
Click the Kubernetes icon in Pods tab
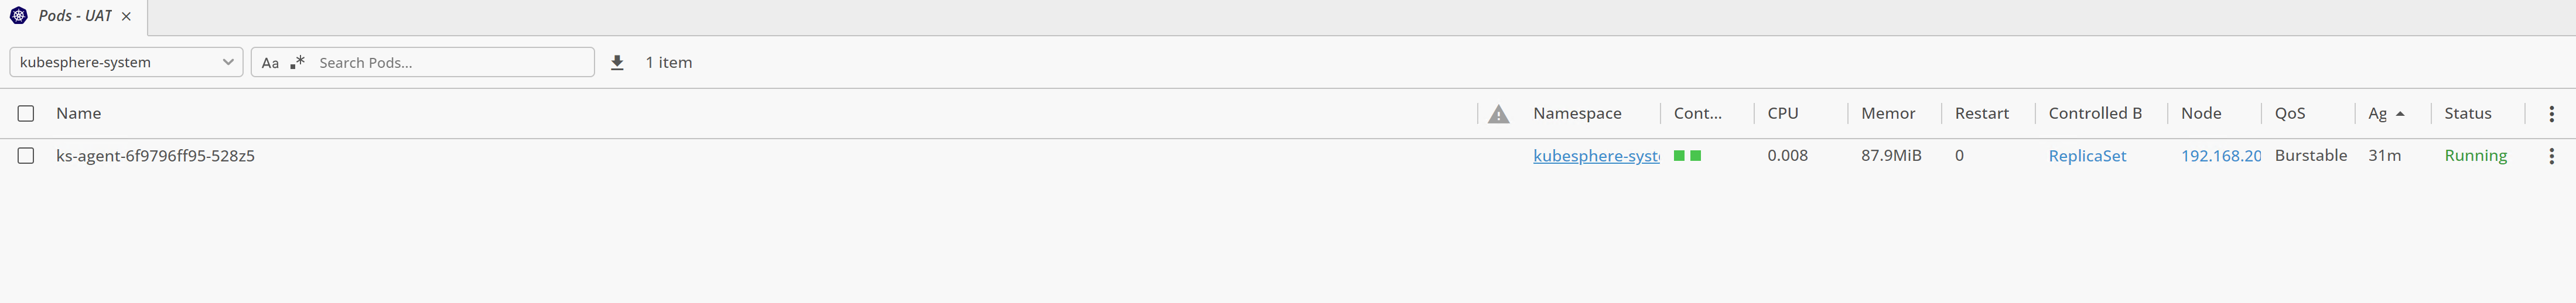[19, 16]
